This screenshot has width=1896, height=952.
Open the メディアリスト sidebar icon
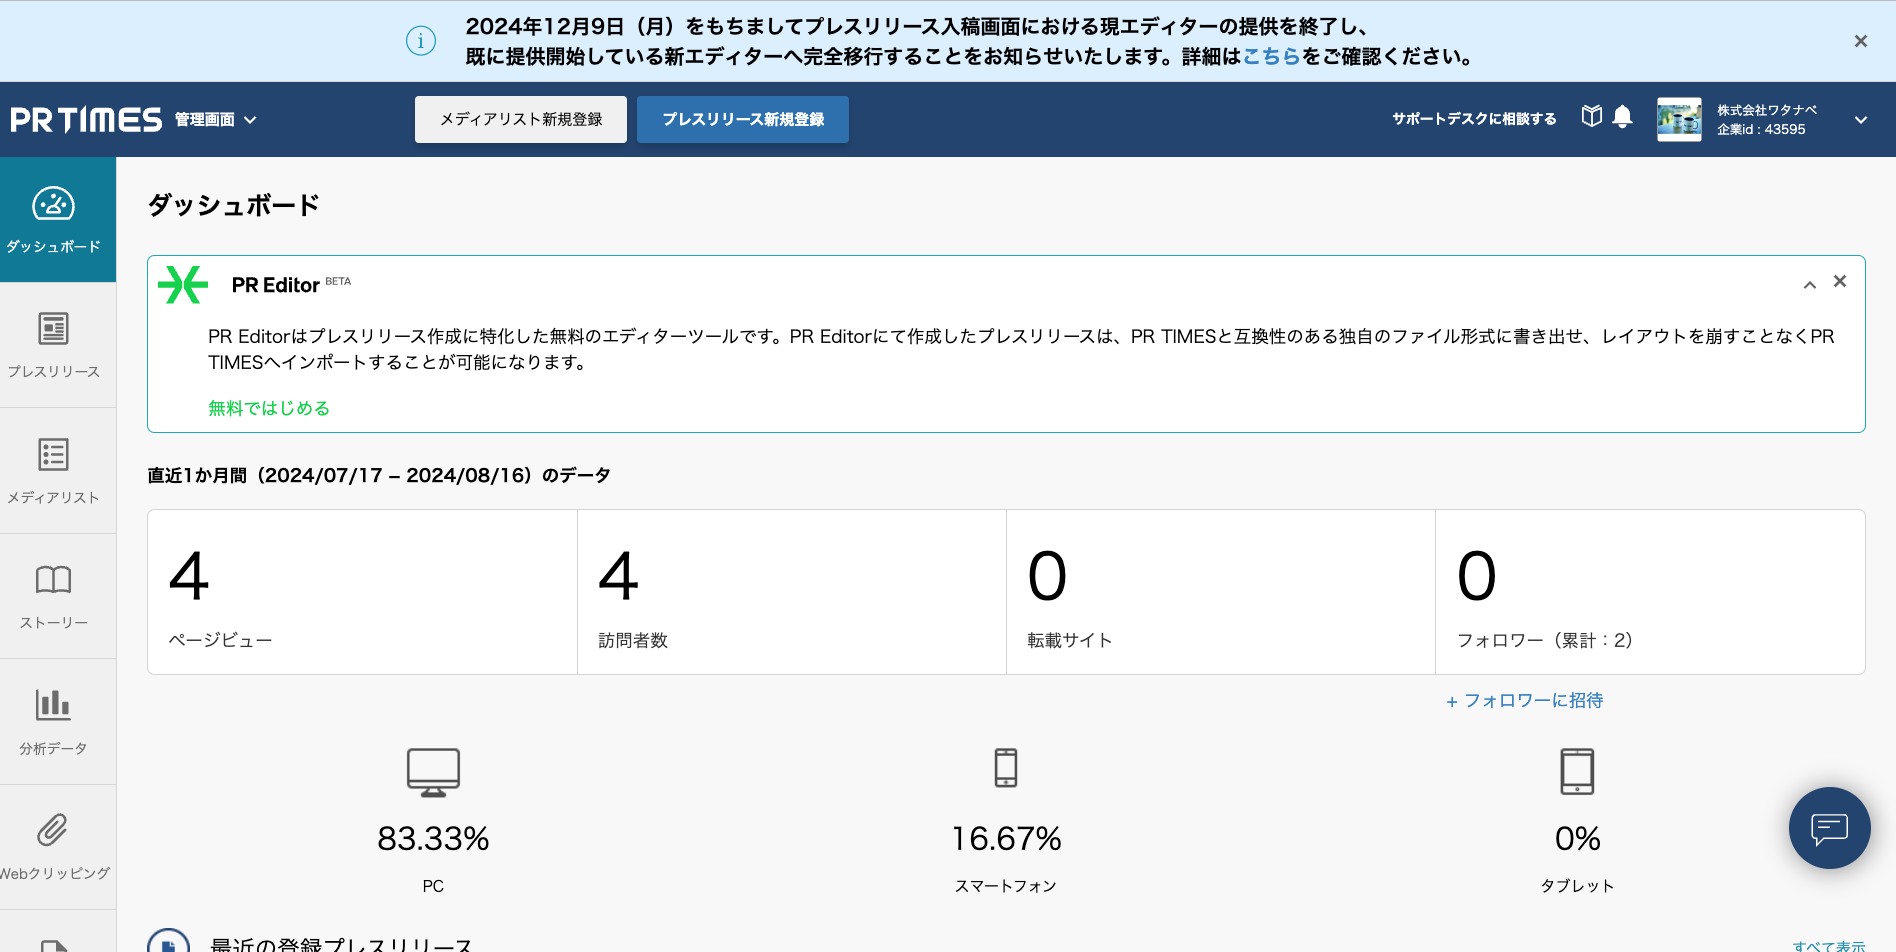pyautogui.click(x=55, y=470)
